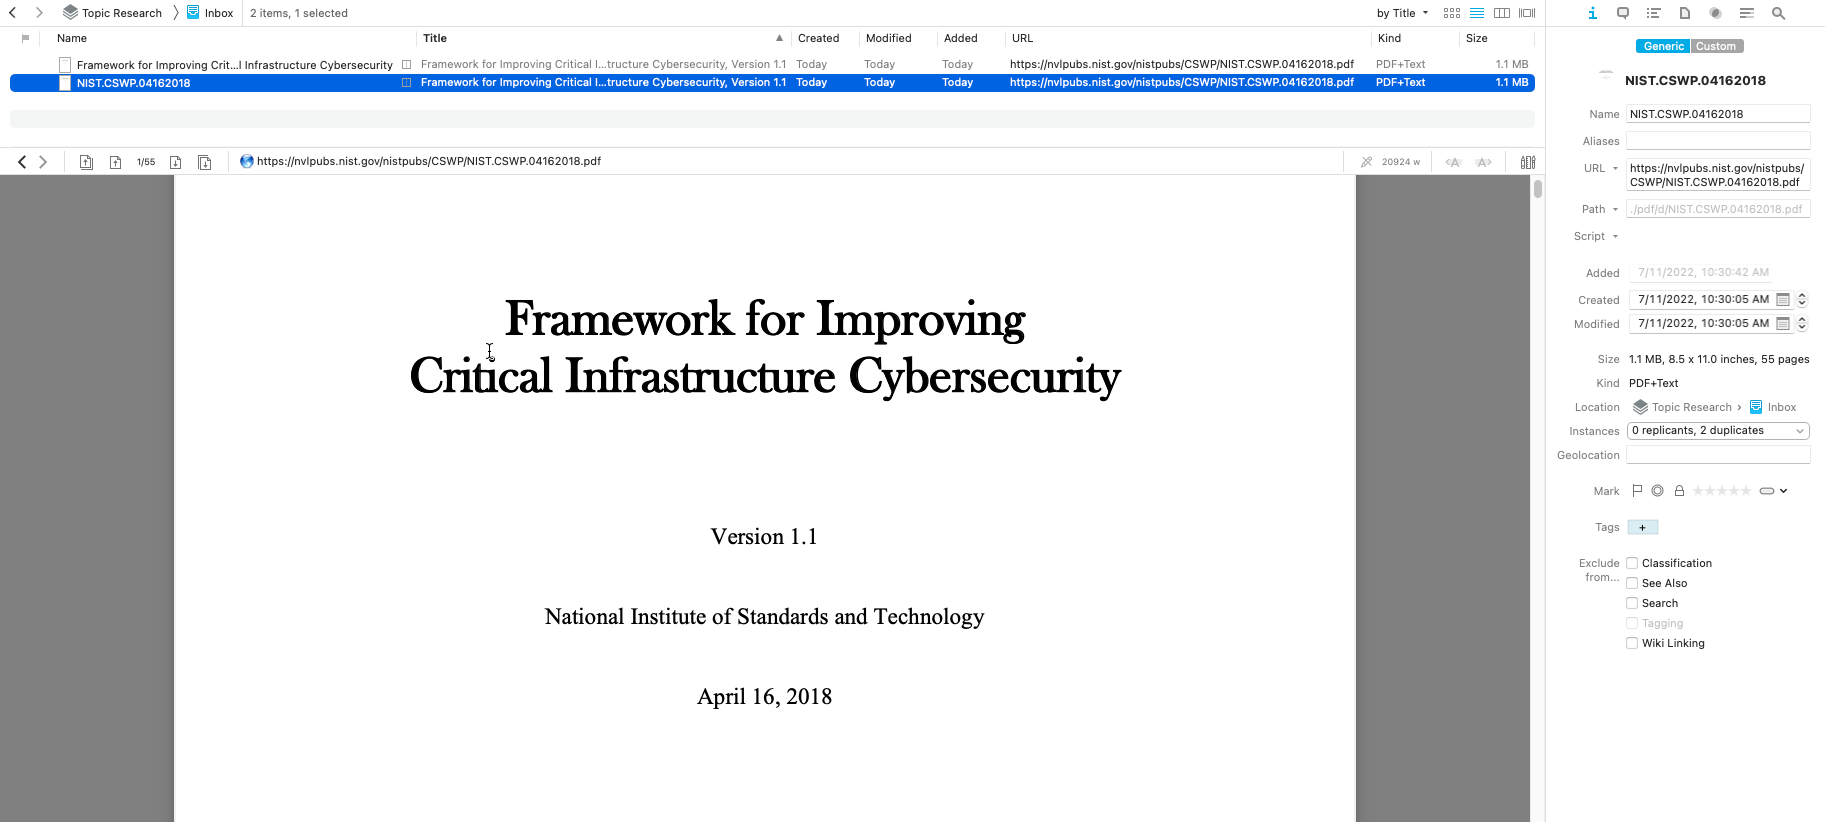Screen dimensions: 1825x822
Task: Enable Exclude from Classification checkbox
Action: (x=1632, y=563)
